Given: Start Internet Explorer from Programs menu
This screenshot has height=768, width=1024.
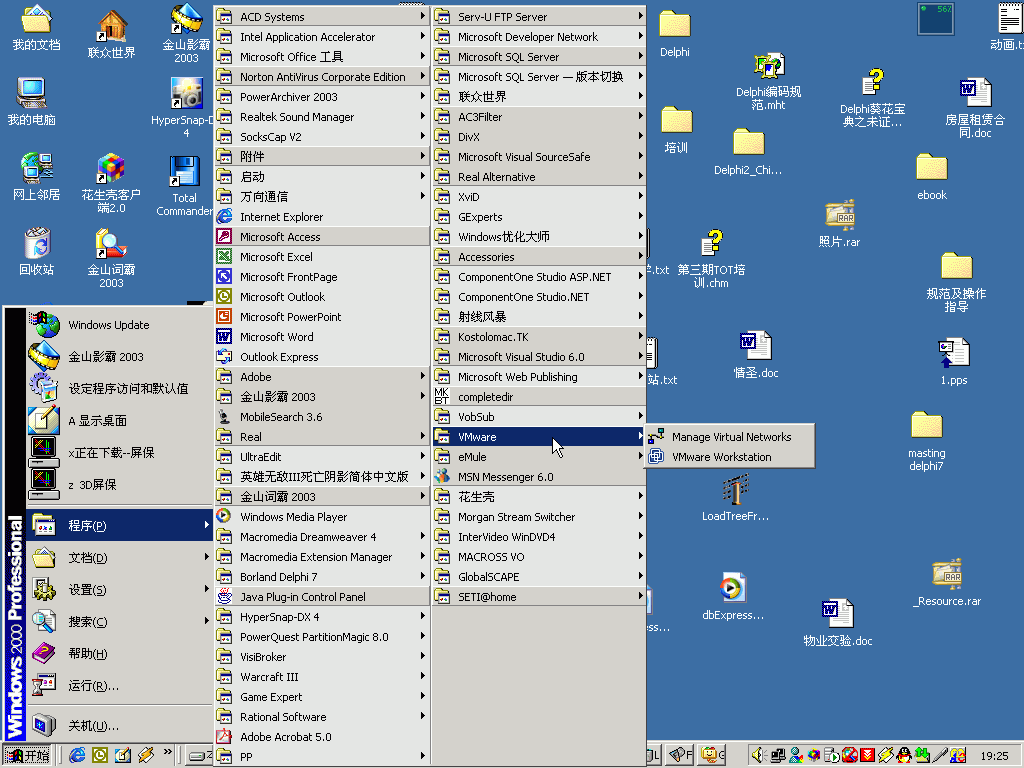Looking at the screenshot, I should pyautogui.click(x=321, y=217).
